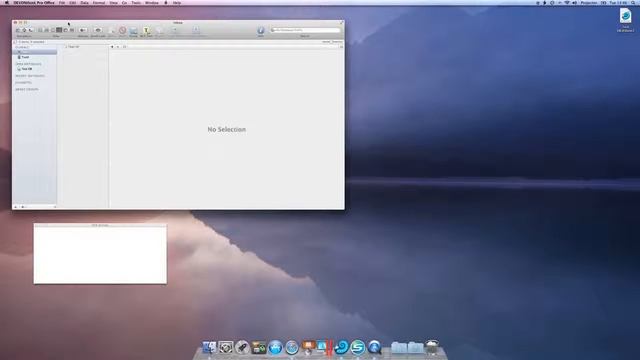Click the RECENT DATABASES sidebar header
Screen dimensions: 640x360
(30, 76)
